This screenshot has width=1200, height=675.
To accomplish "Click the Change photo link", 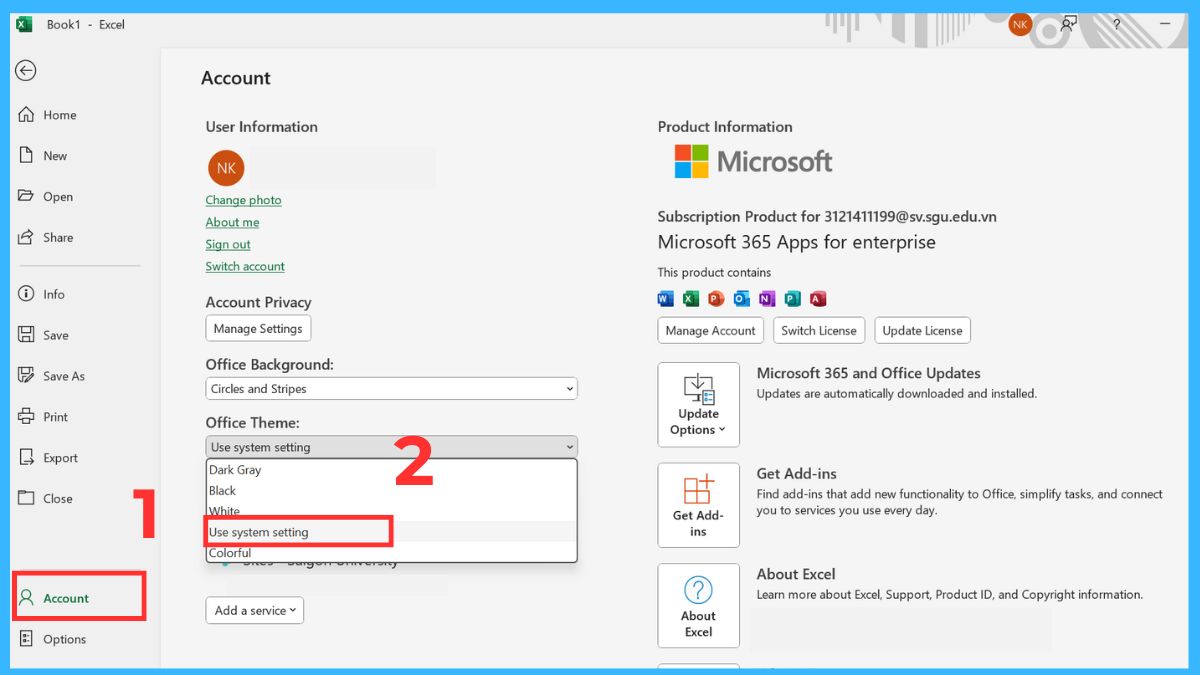I will [243, 200].
